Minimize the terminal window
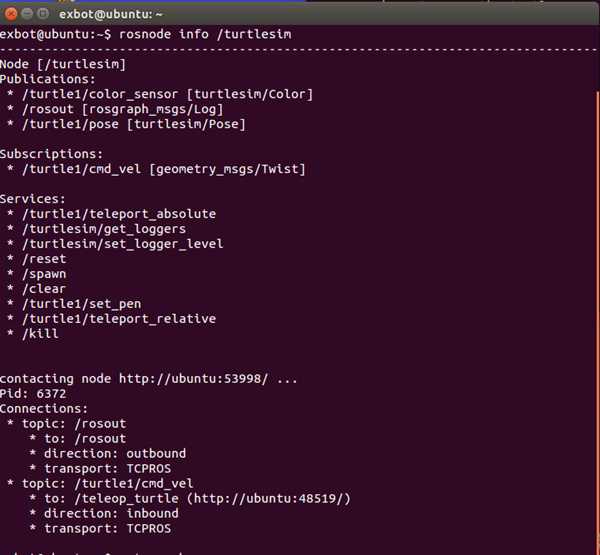Screen dimensions: 600x555 30,15
